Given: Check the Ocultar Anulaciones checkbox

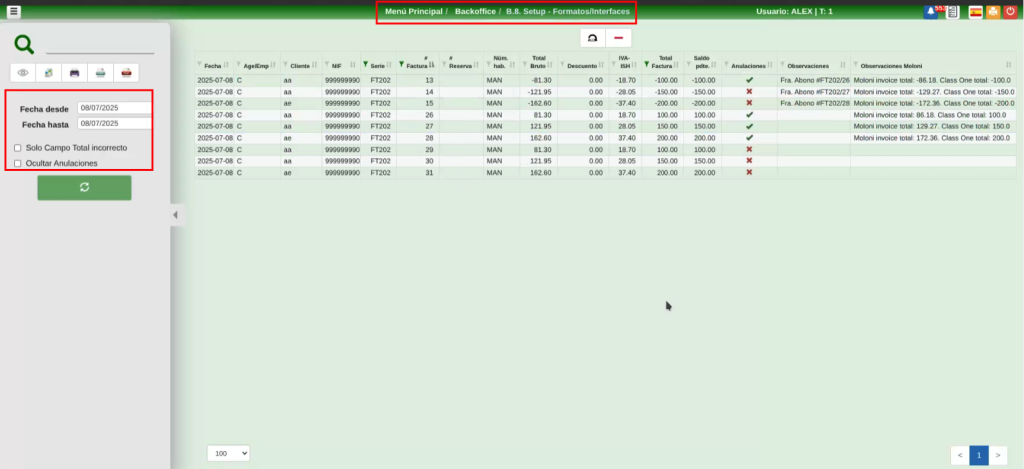Looking at the screenshot, I should tap(18, 163).
